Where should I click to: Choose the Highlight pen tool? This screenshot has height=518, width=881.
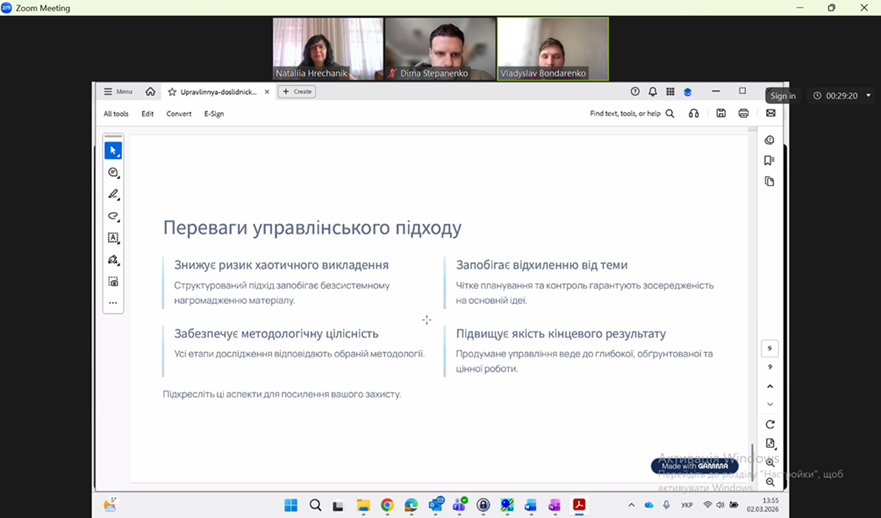[113, 194]
